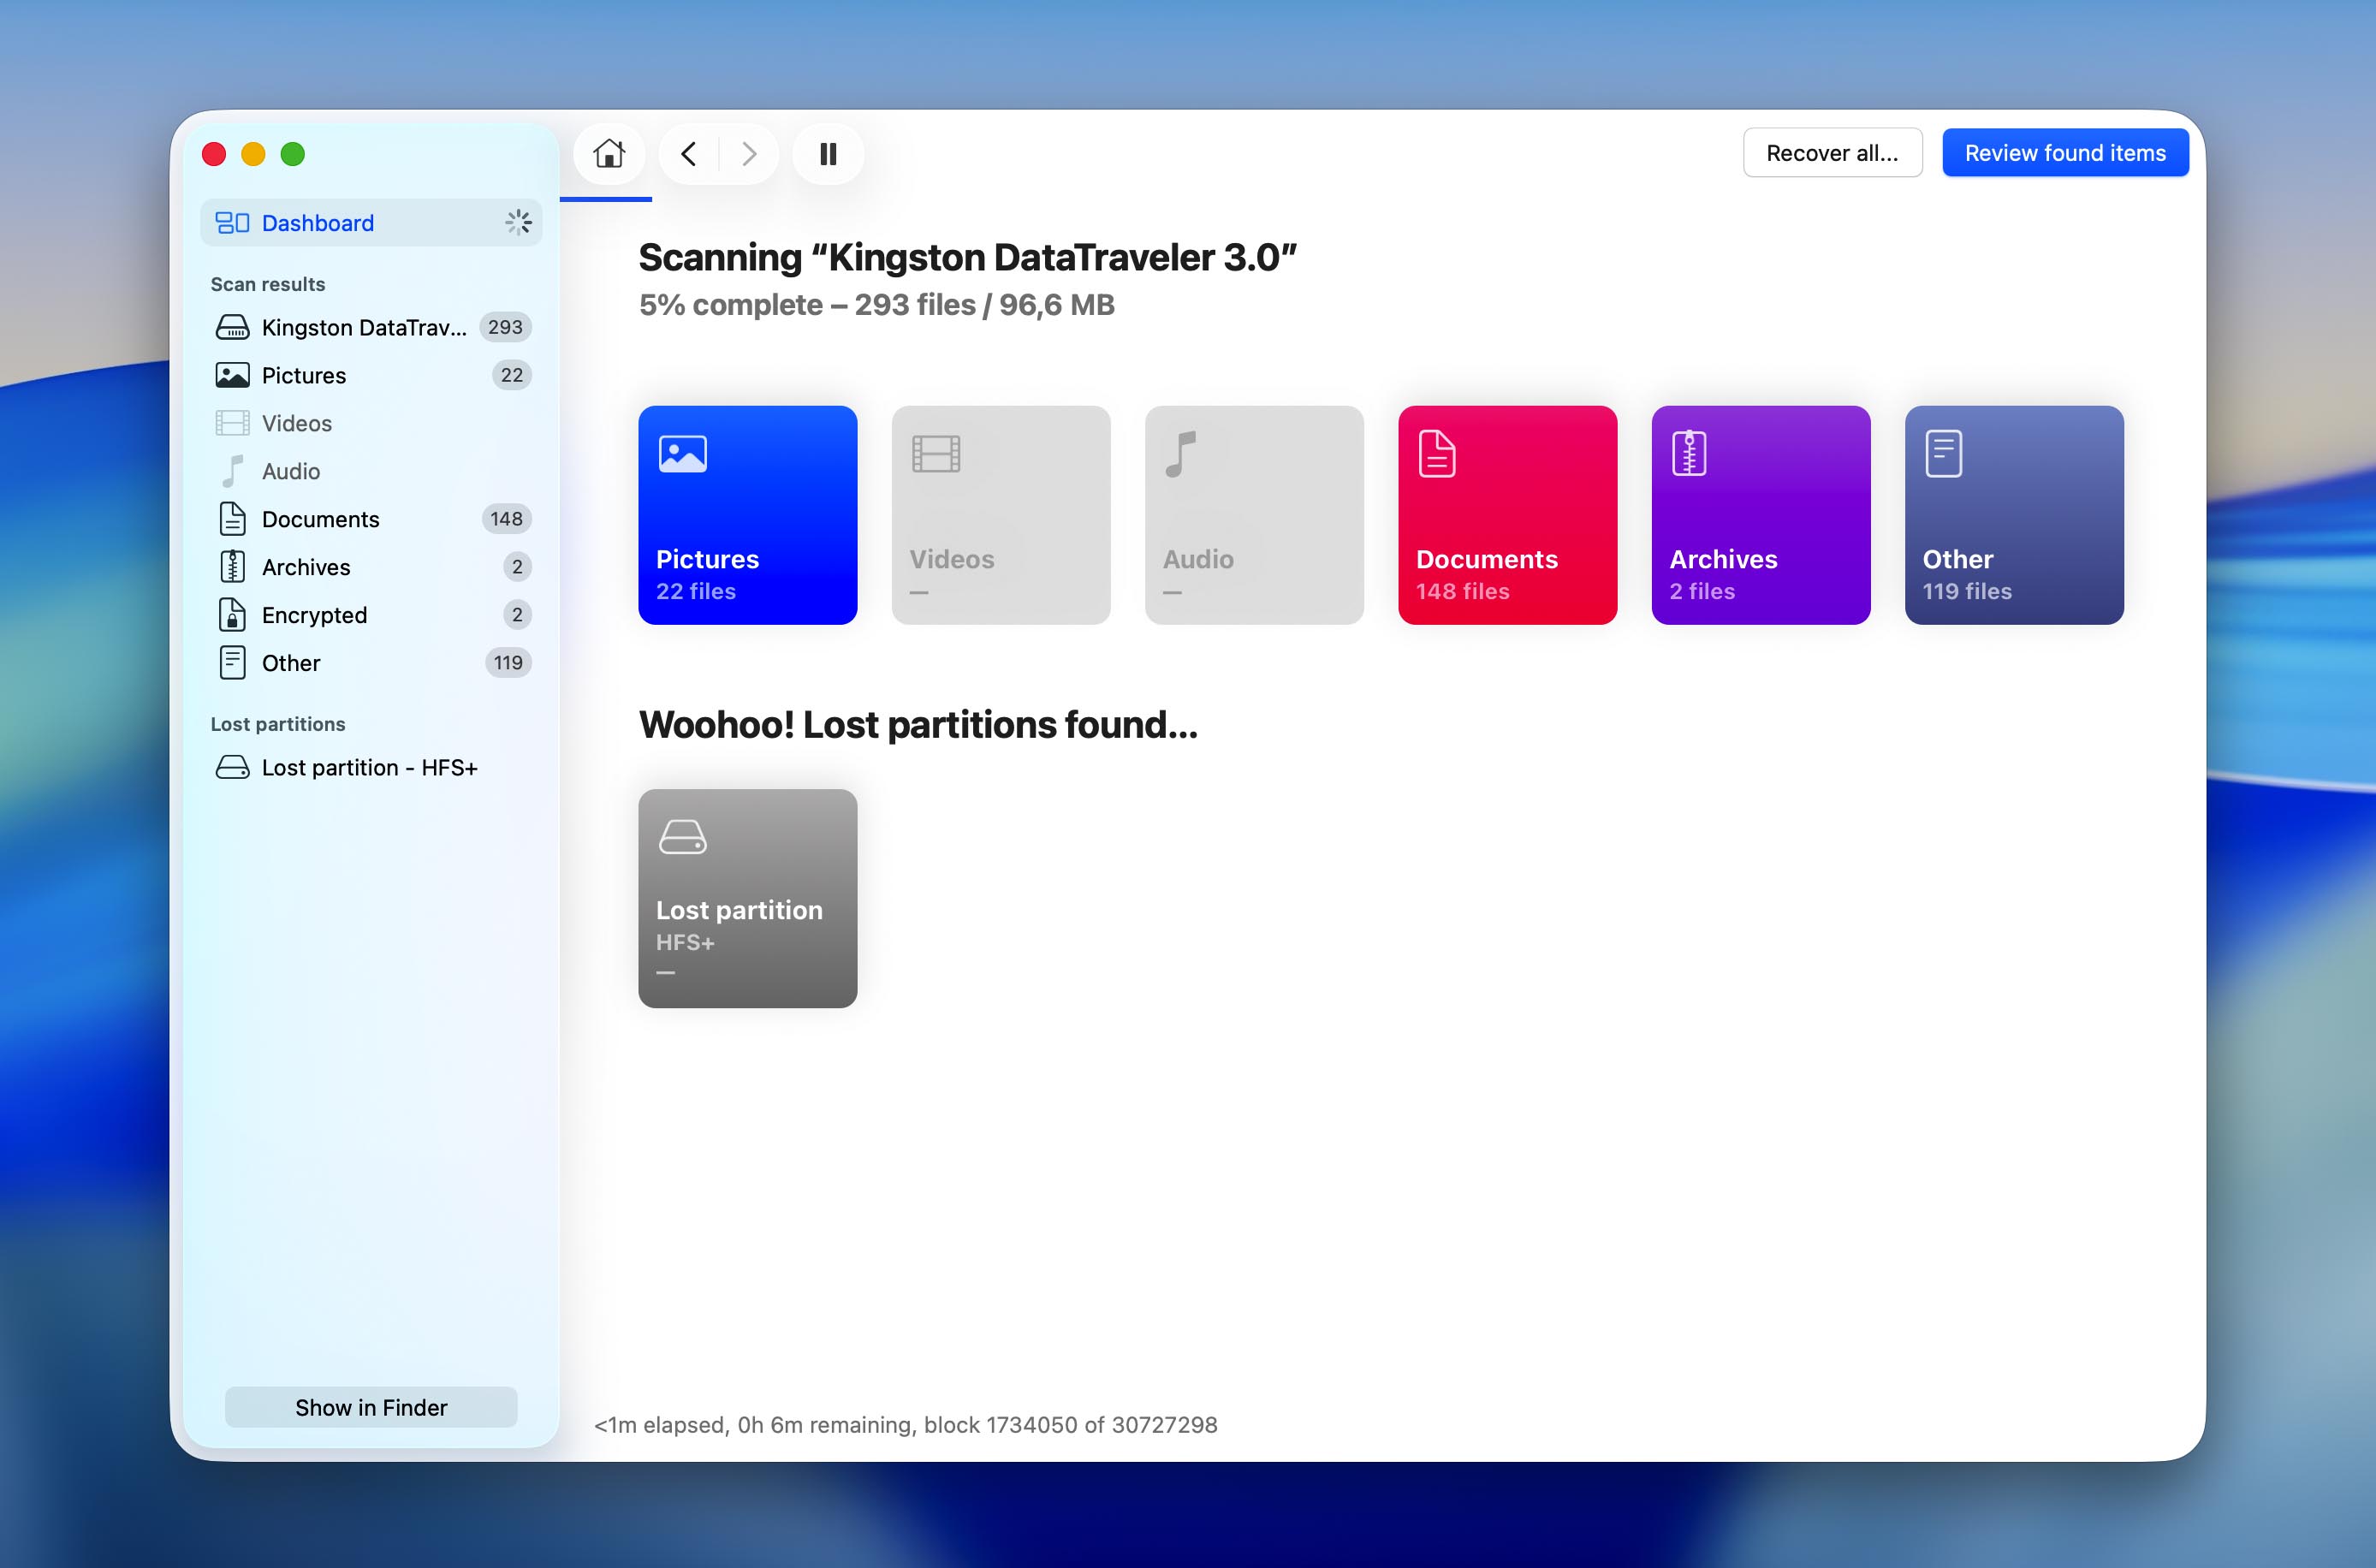Click the 293 count badge for Kingston
Viewport: 2376px width, 1568px height.
[505, 327]
